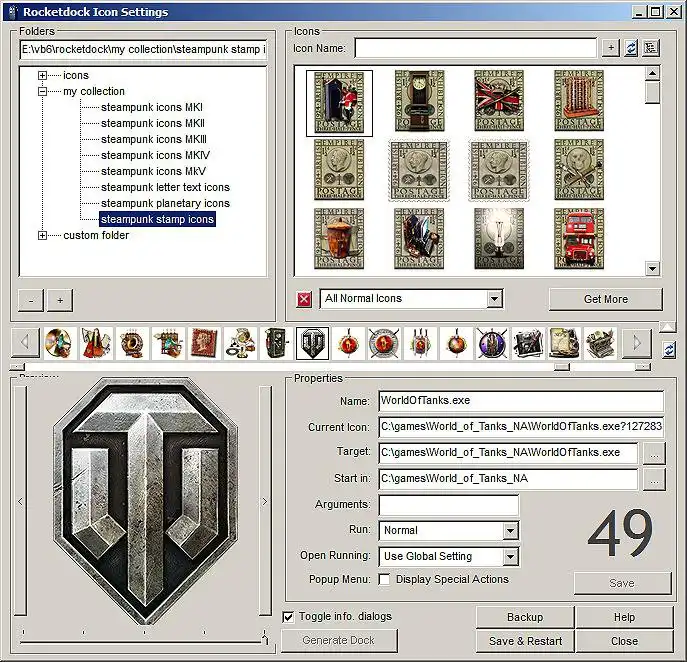The width and height of the screenshot is (687, 662).
Task: Select the steampunk planetary icons folder
Action: point(165,203)
